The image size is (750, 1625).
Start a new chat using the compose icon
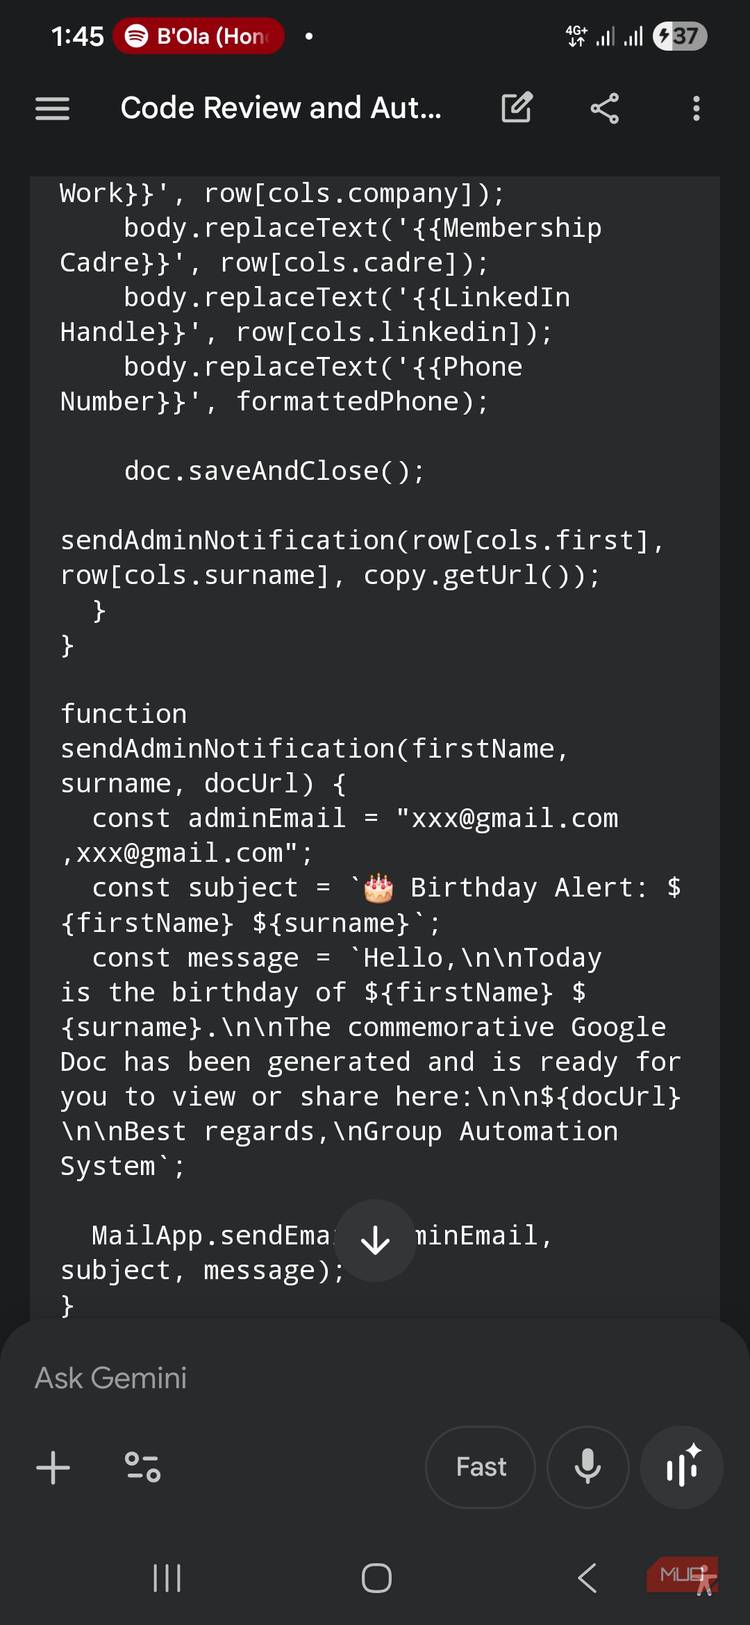click(516, 108)
